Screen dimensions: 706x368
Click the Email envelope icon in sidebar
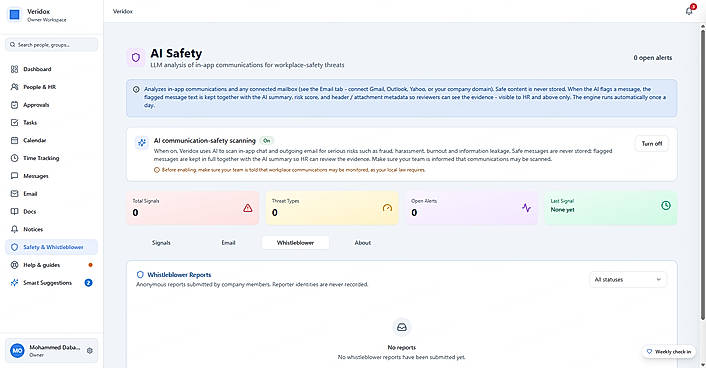(14, 194)
